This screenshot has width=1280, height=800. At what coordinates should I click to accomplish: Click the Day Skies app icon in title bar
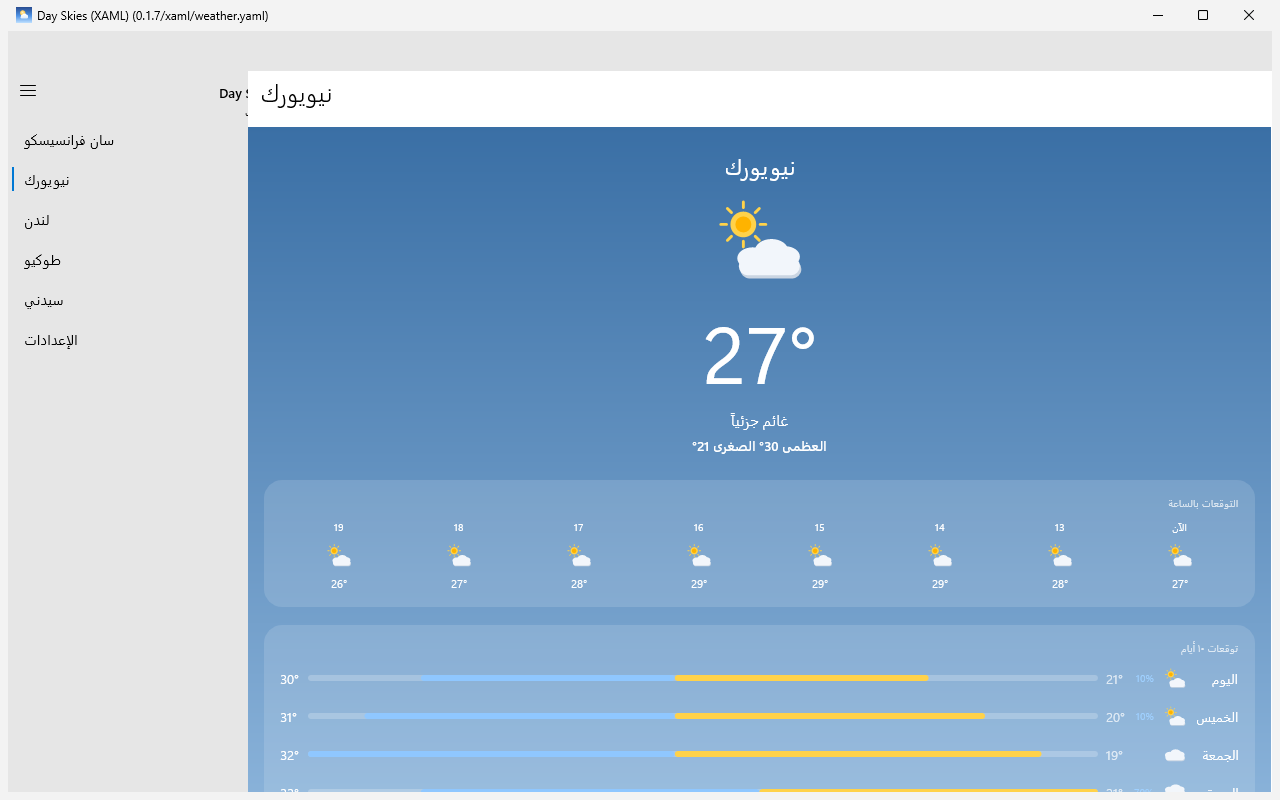(24, 15)
